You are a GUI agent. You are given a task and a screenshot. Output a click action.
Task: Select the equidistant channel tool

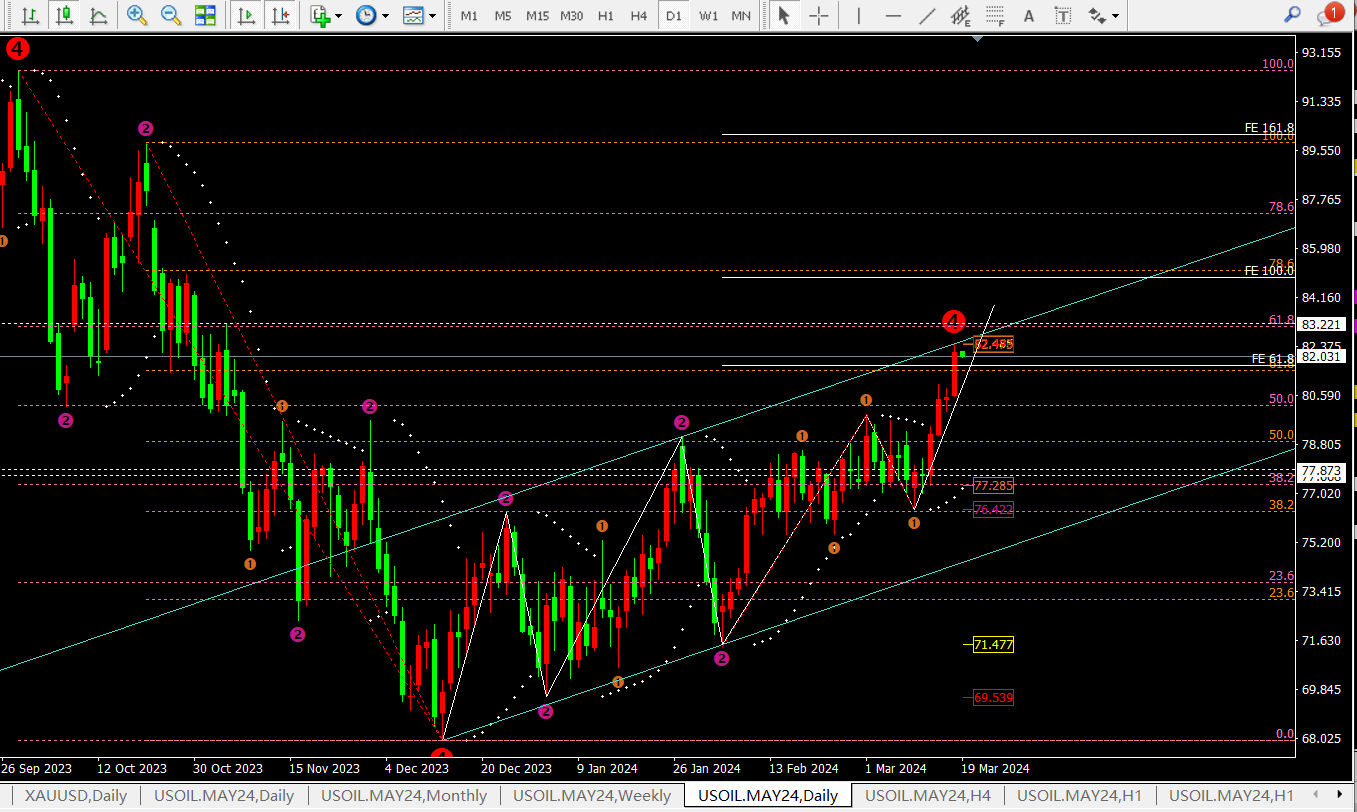[x=961, y=15]
